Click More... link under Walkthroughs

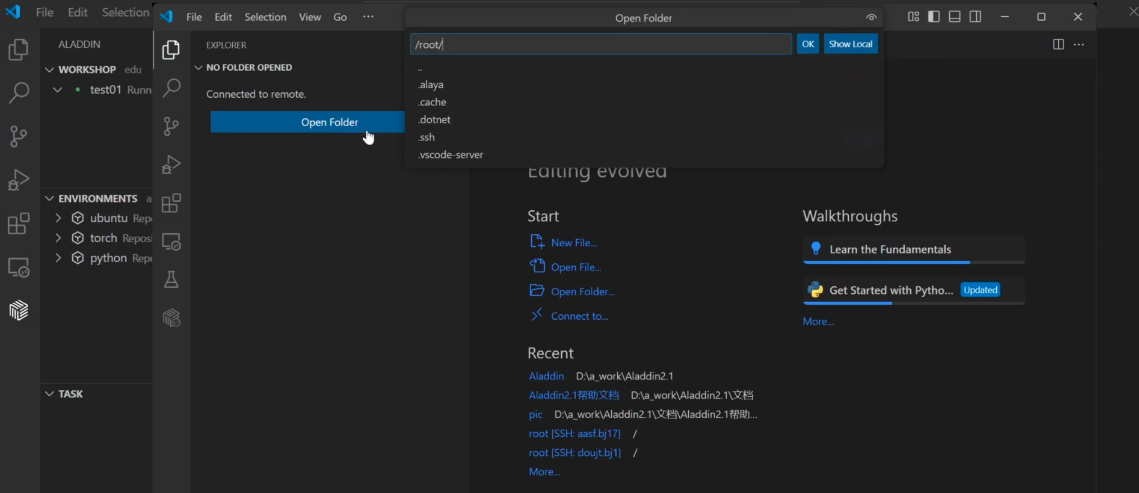(818, 322)
